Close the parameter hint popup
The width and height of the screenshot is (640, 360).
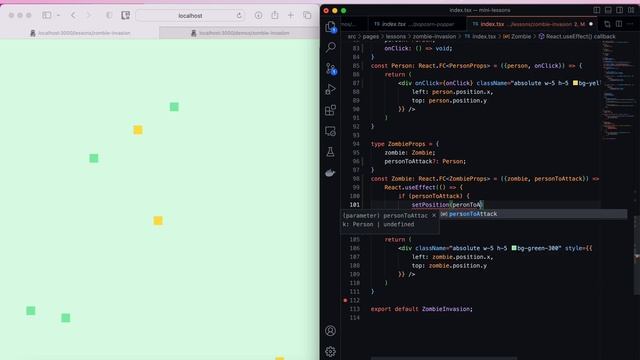click(x=434, y=216)
